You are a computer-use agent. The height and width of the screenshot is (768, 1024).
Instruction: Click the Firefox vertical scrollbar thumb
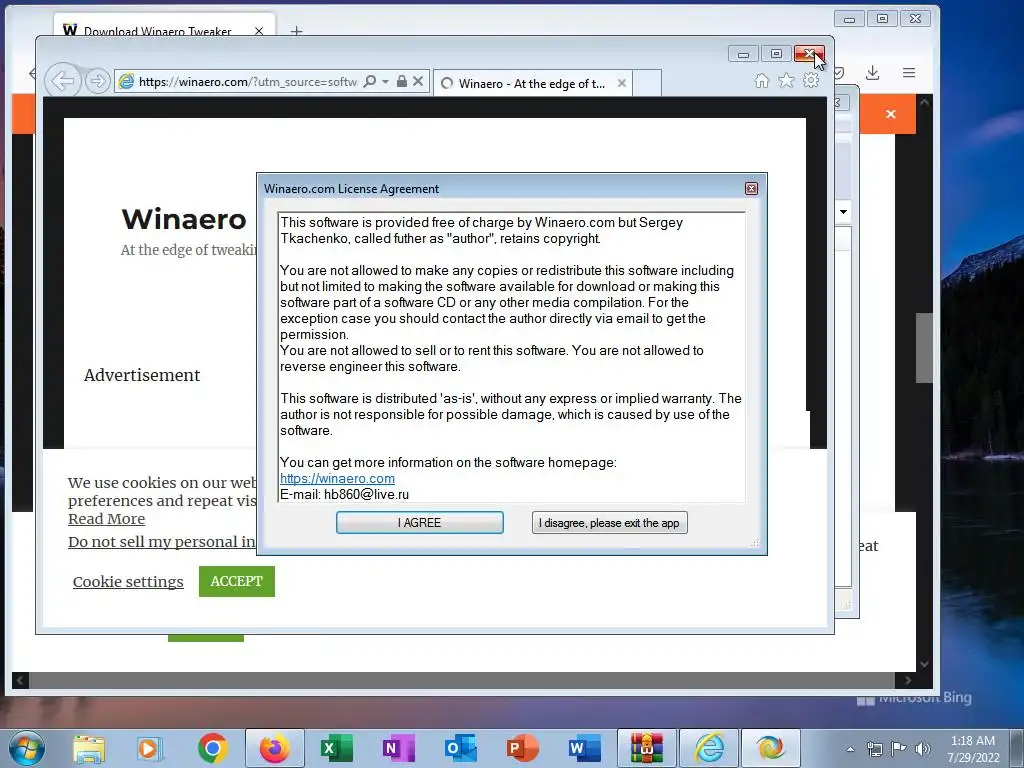[x=923, y=347]
